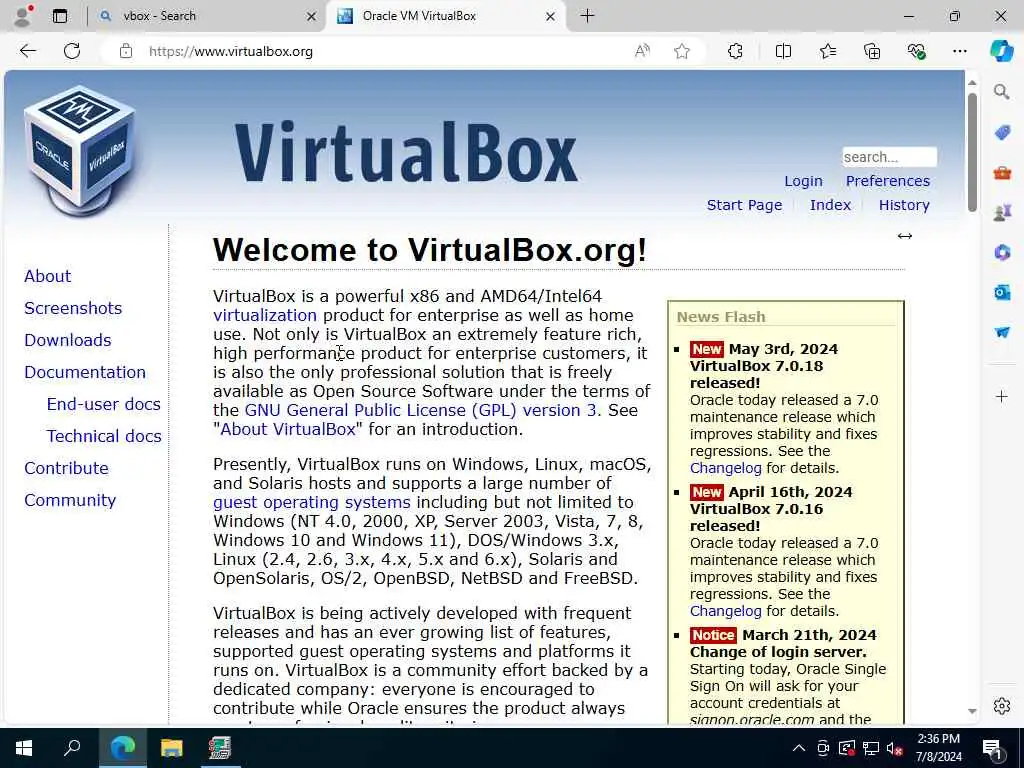Open the Contribute link

67,468
